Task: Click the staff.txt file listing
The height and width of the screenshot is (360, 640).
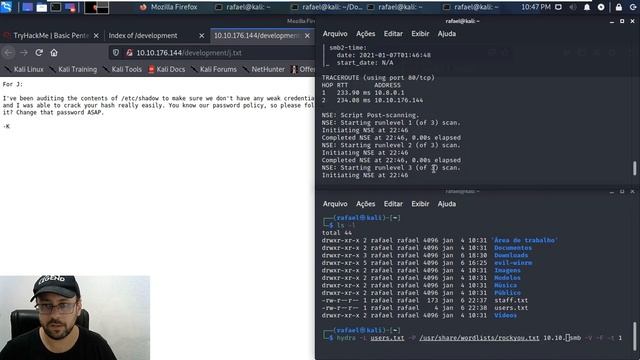Action: [x=511, y=300]
